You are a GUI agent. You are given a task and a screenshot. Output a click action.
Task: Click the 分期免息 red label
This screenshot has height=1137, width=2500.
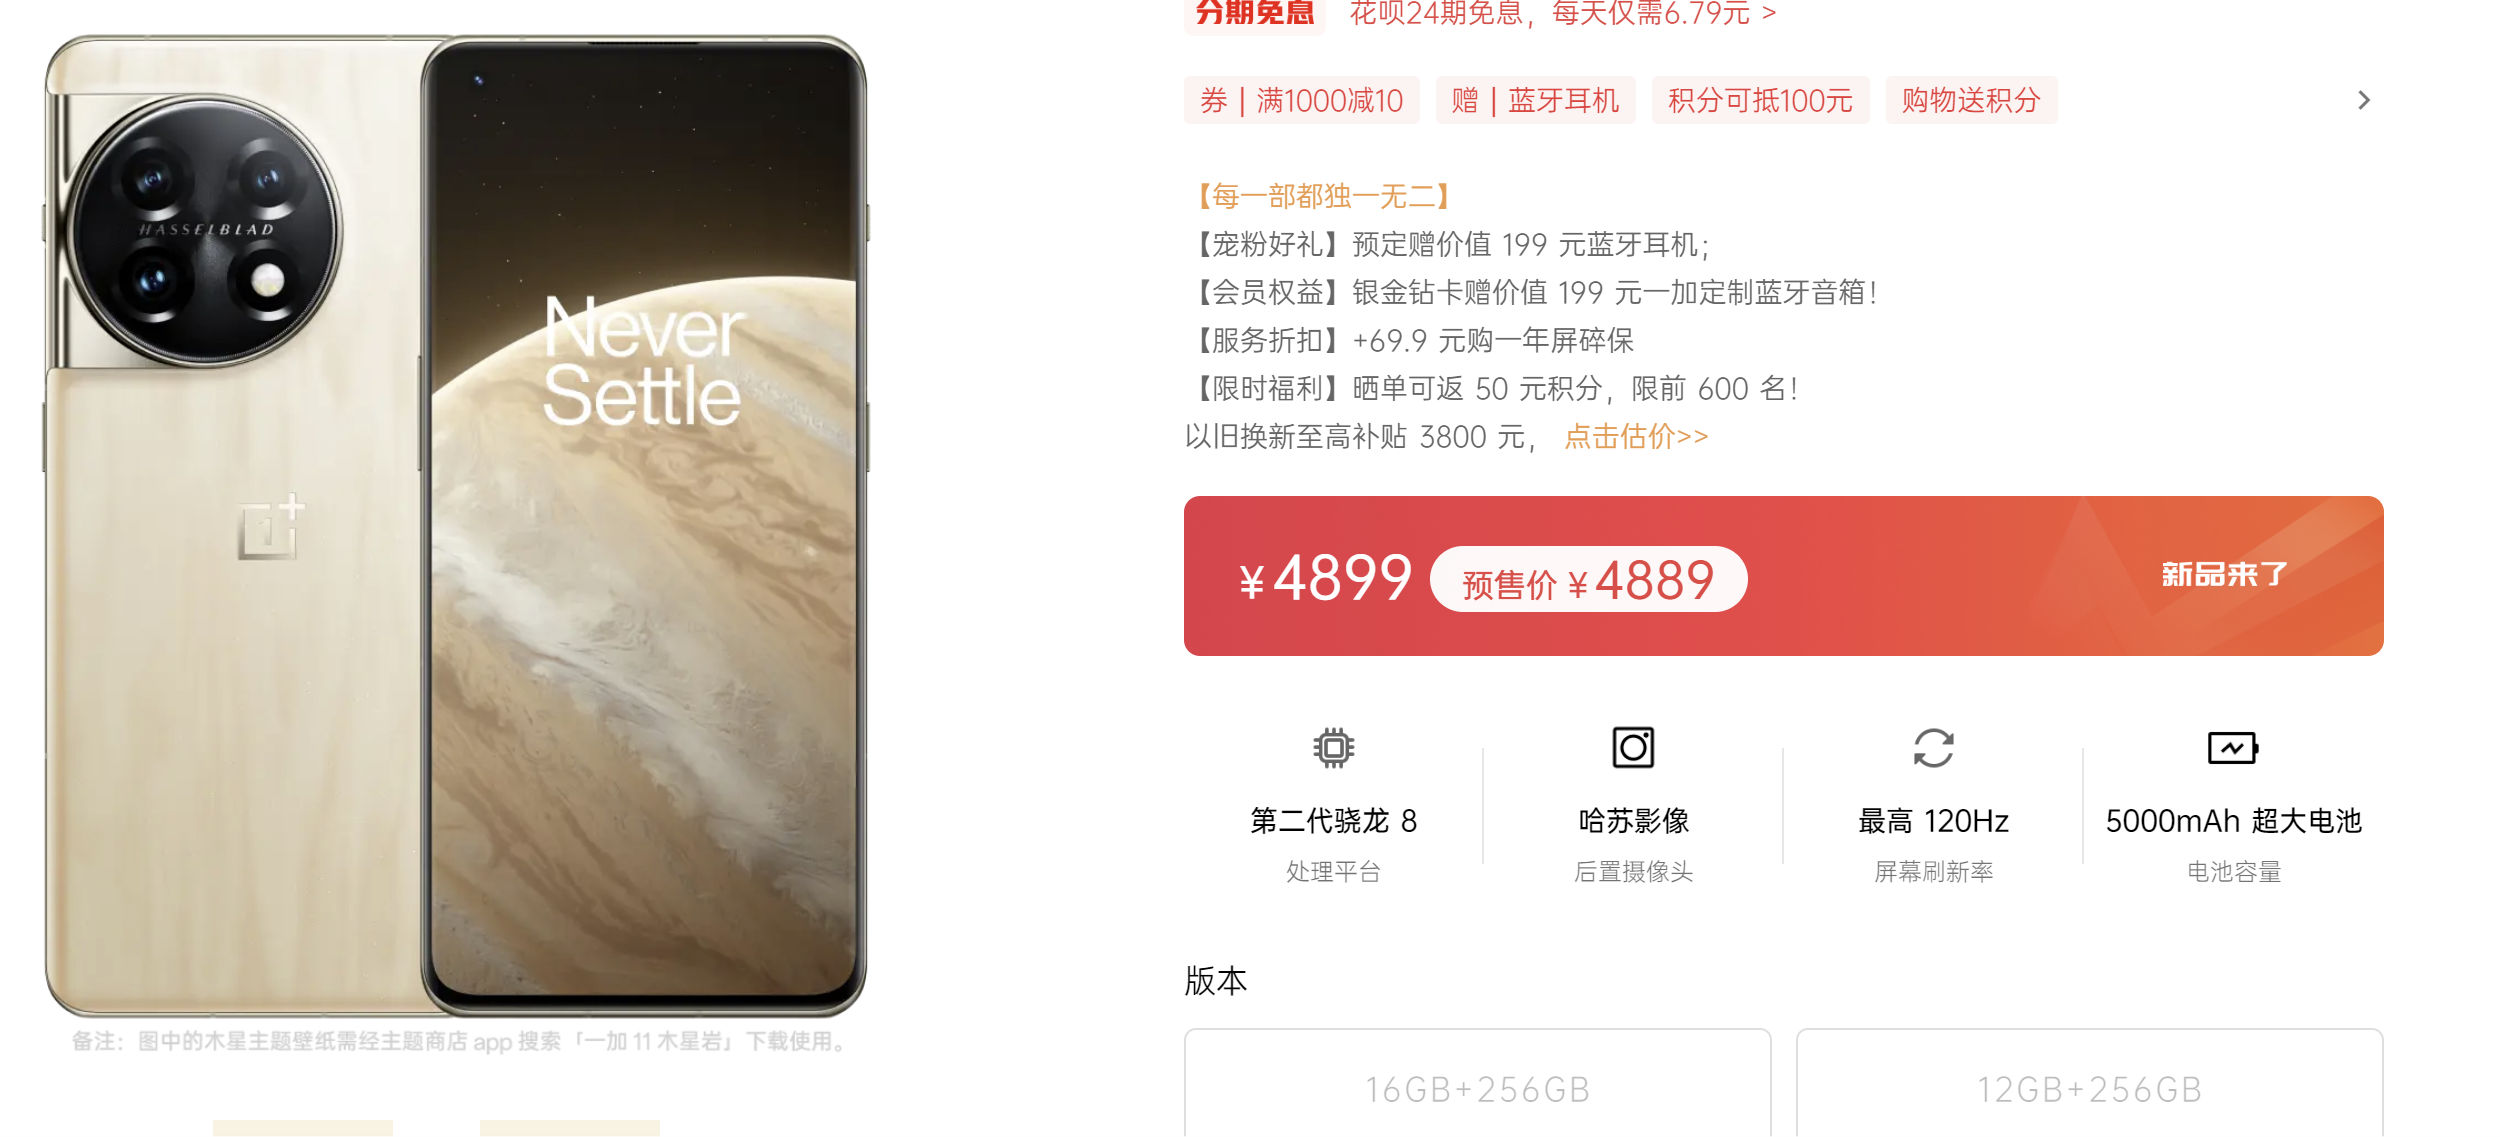pos(1255,13)
